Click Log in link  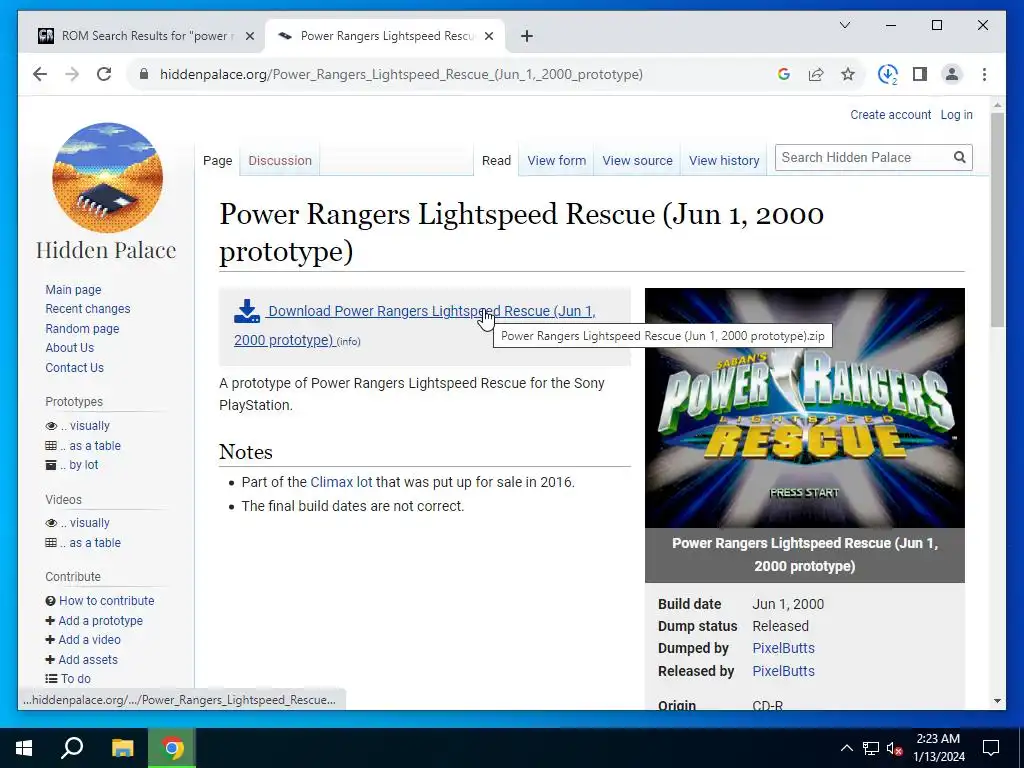pos(956,115)
